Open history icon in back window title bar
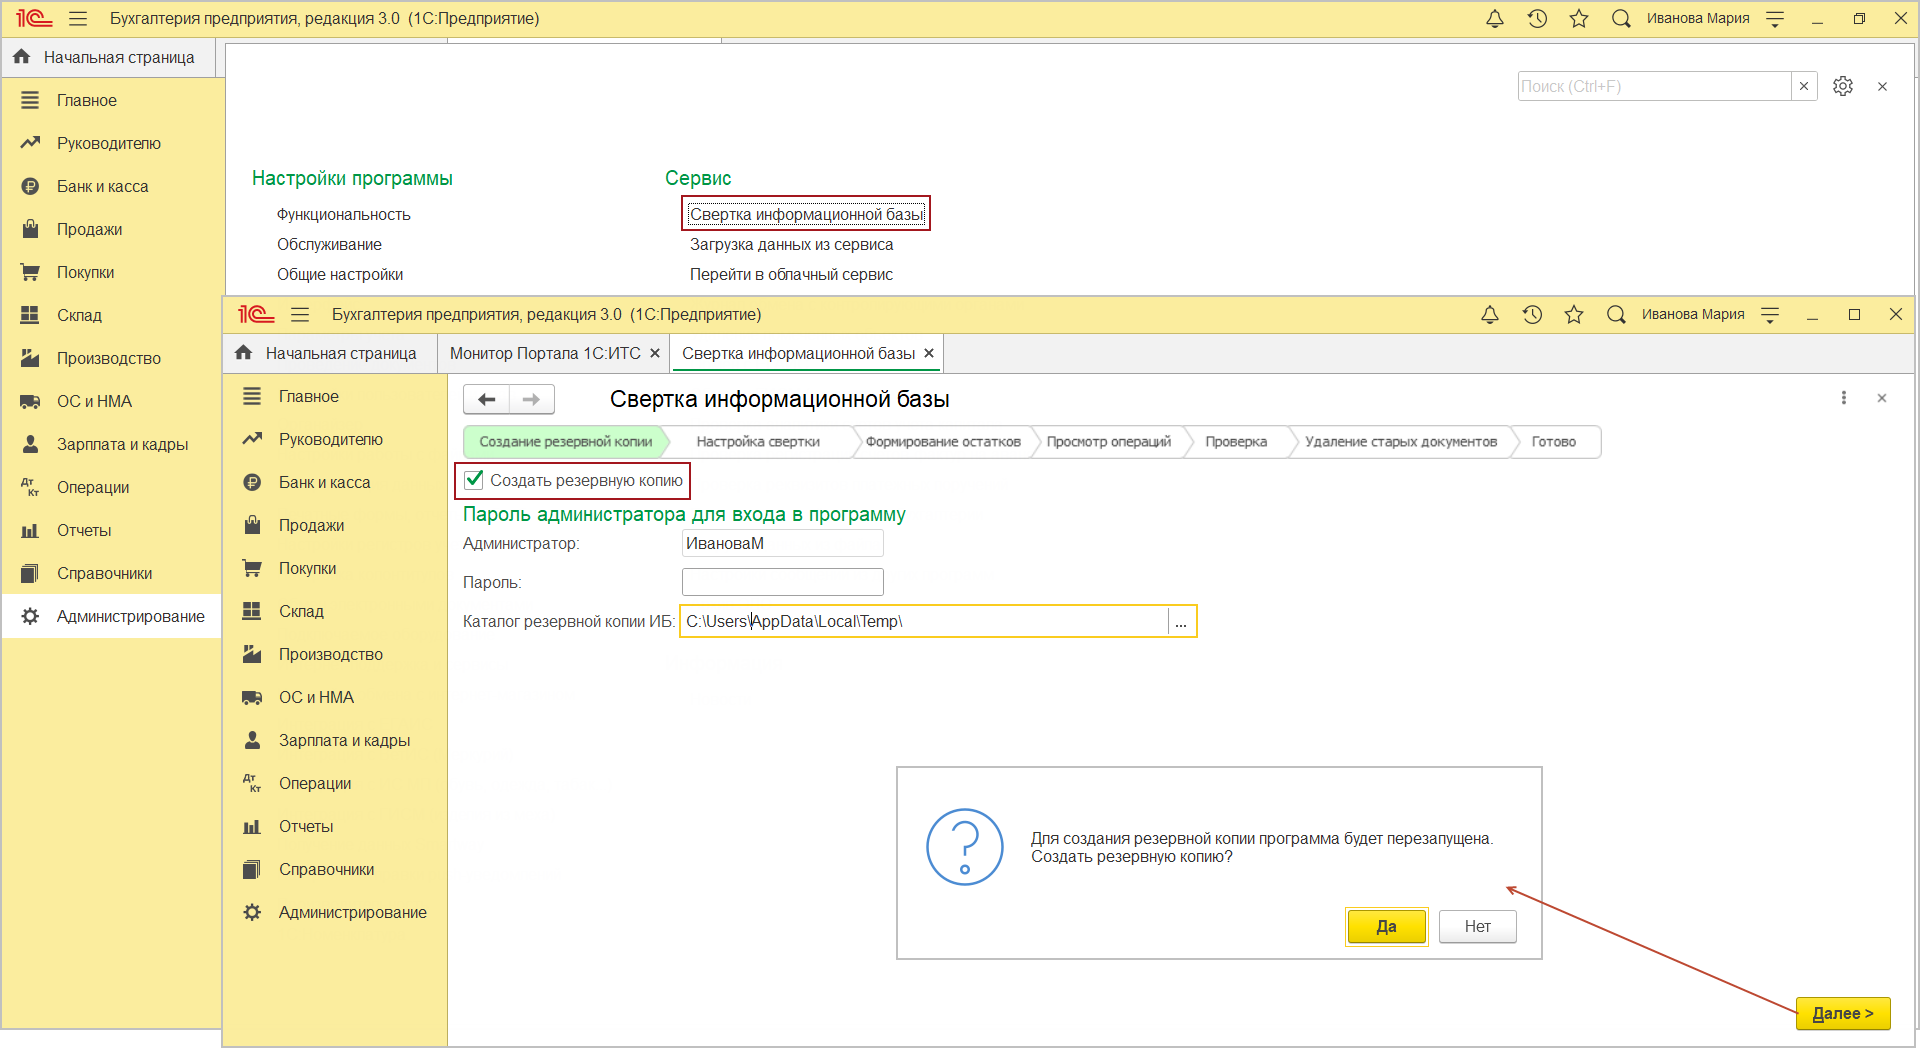 tap(1537, 19)
